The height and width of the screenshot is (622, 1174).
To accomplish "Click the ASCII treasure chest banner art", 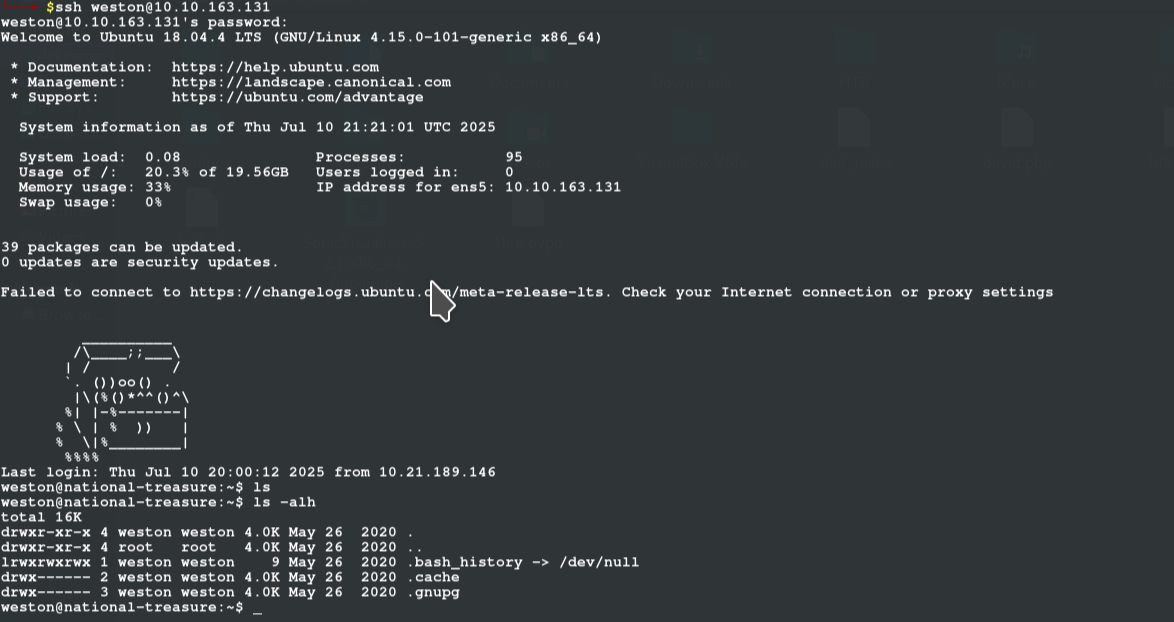I will click(x=122, y=398).
